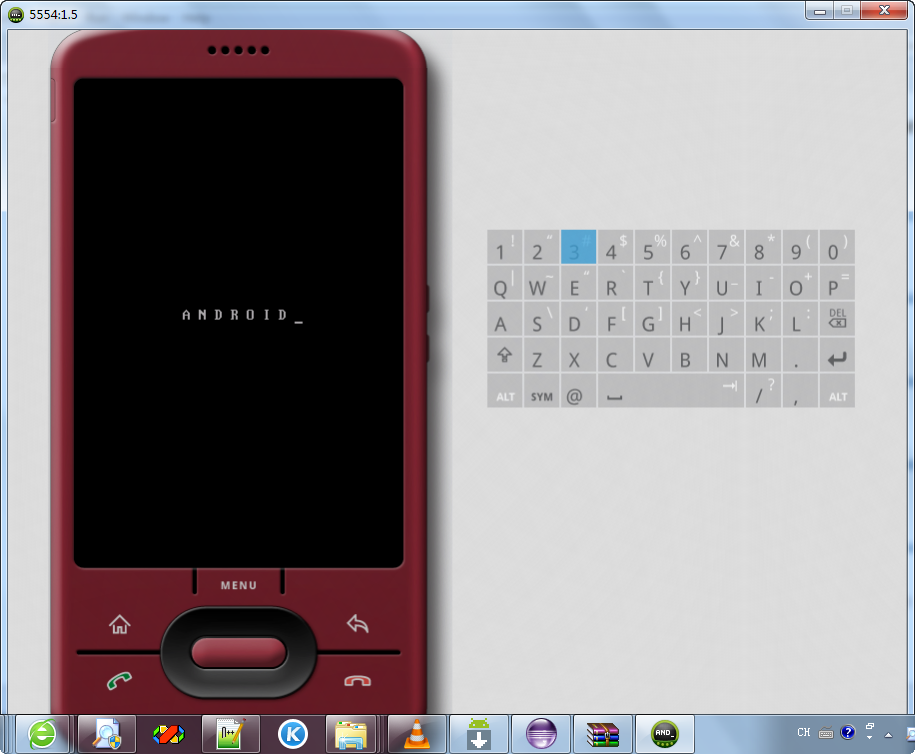Screen dimensions: 915x754
Task: Click the Y key
Action: click(689, 283)
